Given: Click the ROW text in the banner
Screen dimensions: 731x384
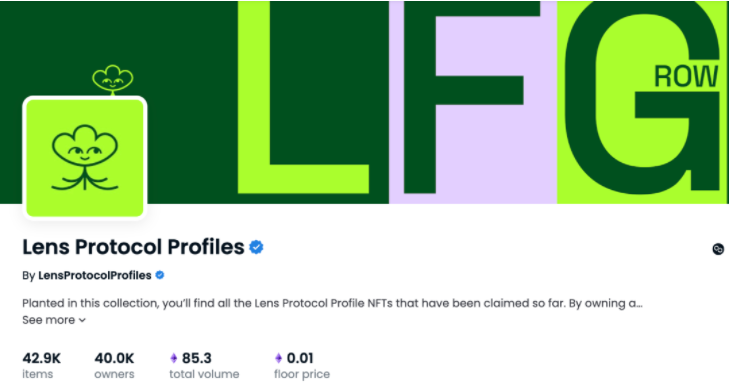Looking at the screenshot, I should click(x=686, y=76).
